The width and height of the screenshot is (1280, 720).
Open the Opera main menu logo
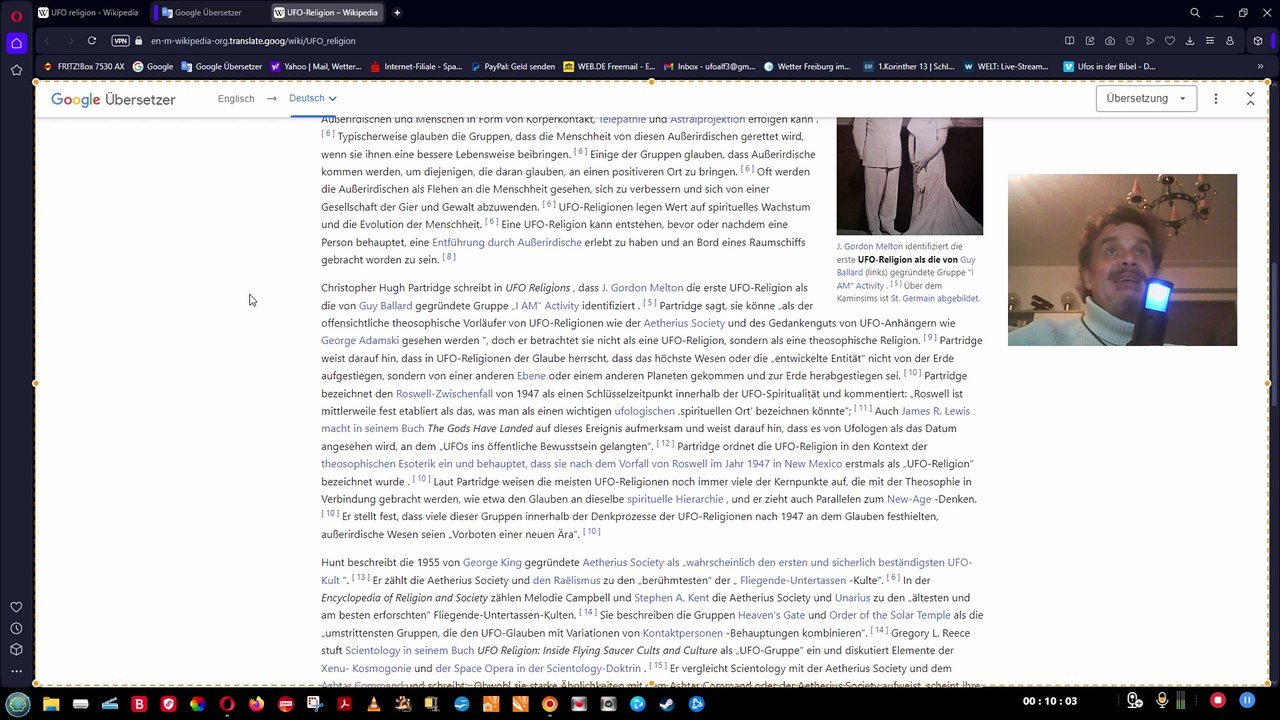[x=16, y=15]
